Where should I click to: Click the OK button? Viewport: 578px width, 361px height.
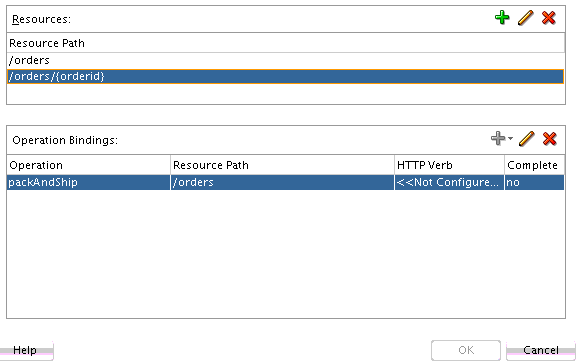(x=466, y=350)
